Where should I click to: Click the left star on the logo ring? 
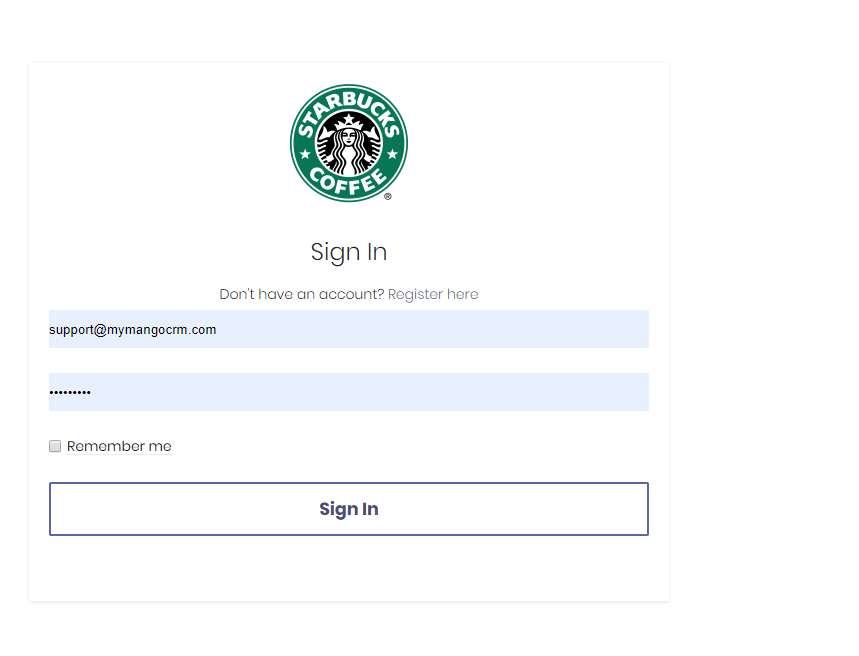tap(306, 154)
